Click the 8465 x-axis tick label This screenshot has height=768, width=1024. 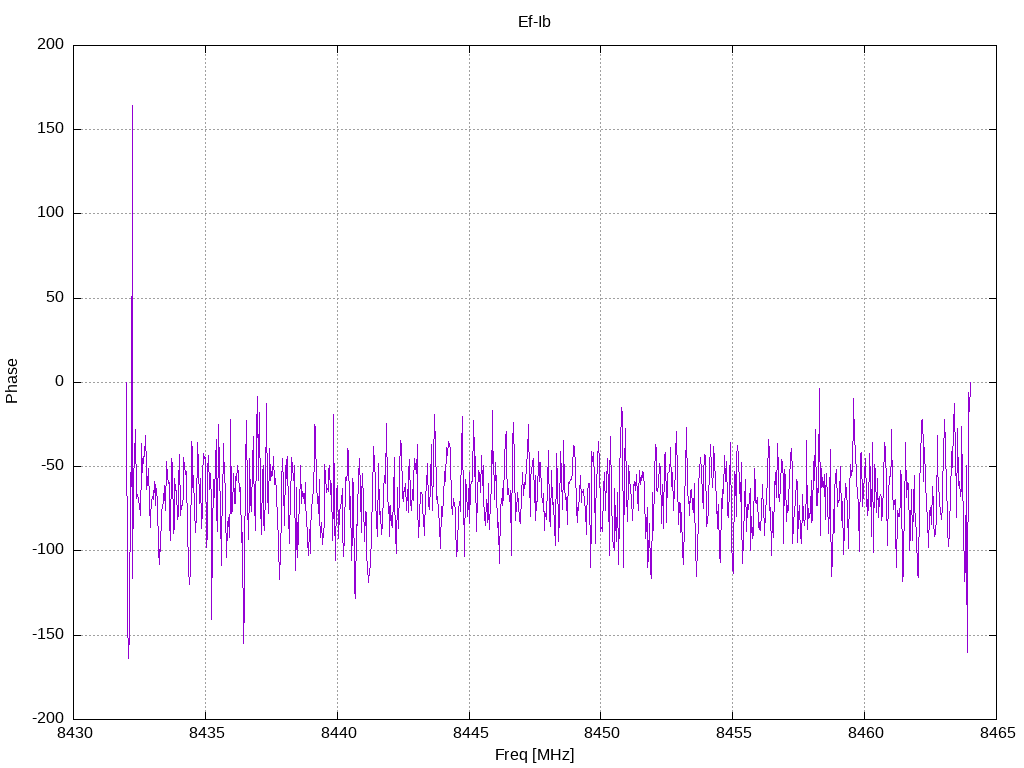tap(995, 734)
